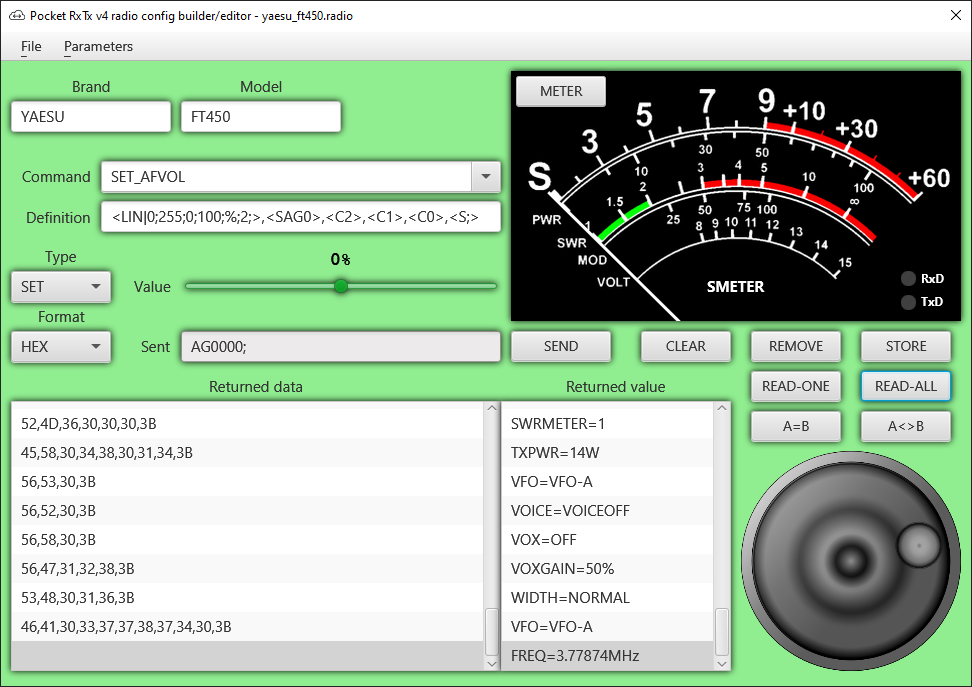
Task: Click the Definition text field
Action: click(x=300, y=217)
